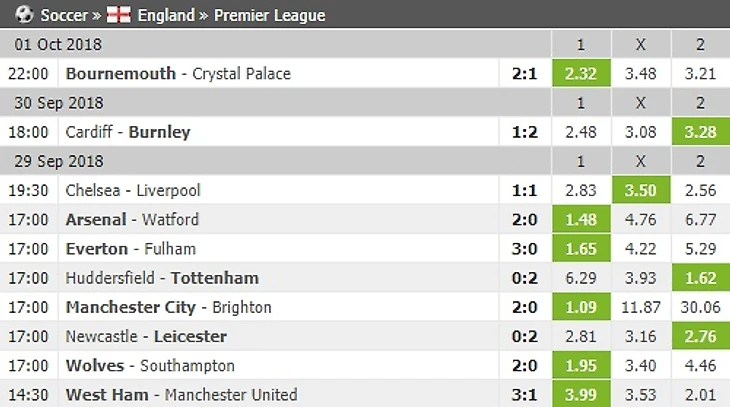Open the Soccer breadcrumb link

tap(62, 15)
